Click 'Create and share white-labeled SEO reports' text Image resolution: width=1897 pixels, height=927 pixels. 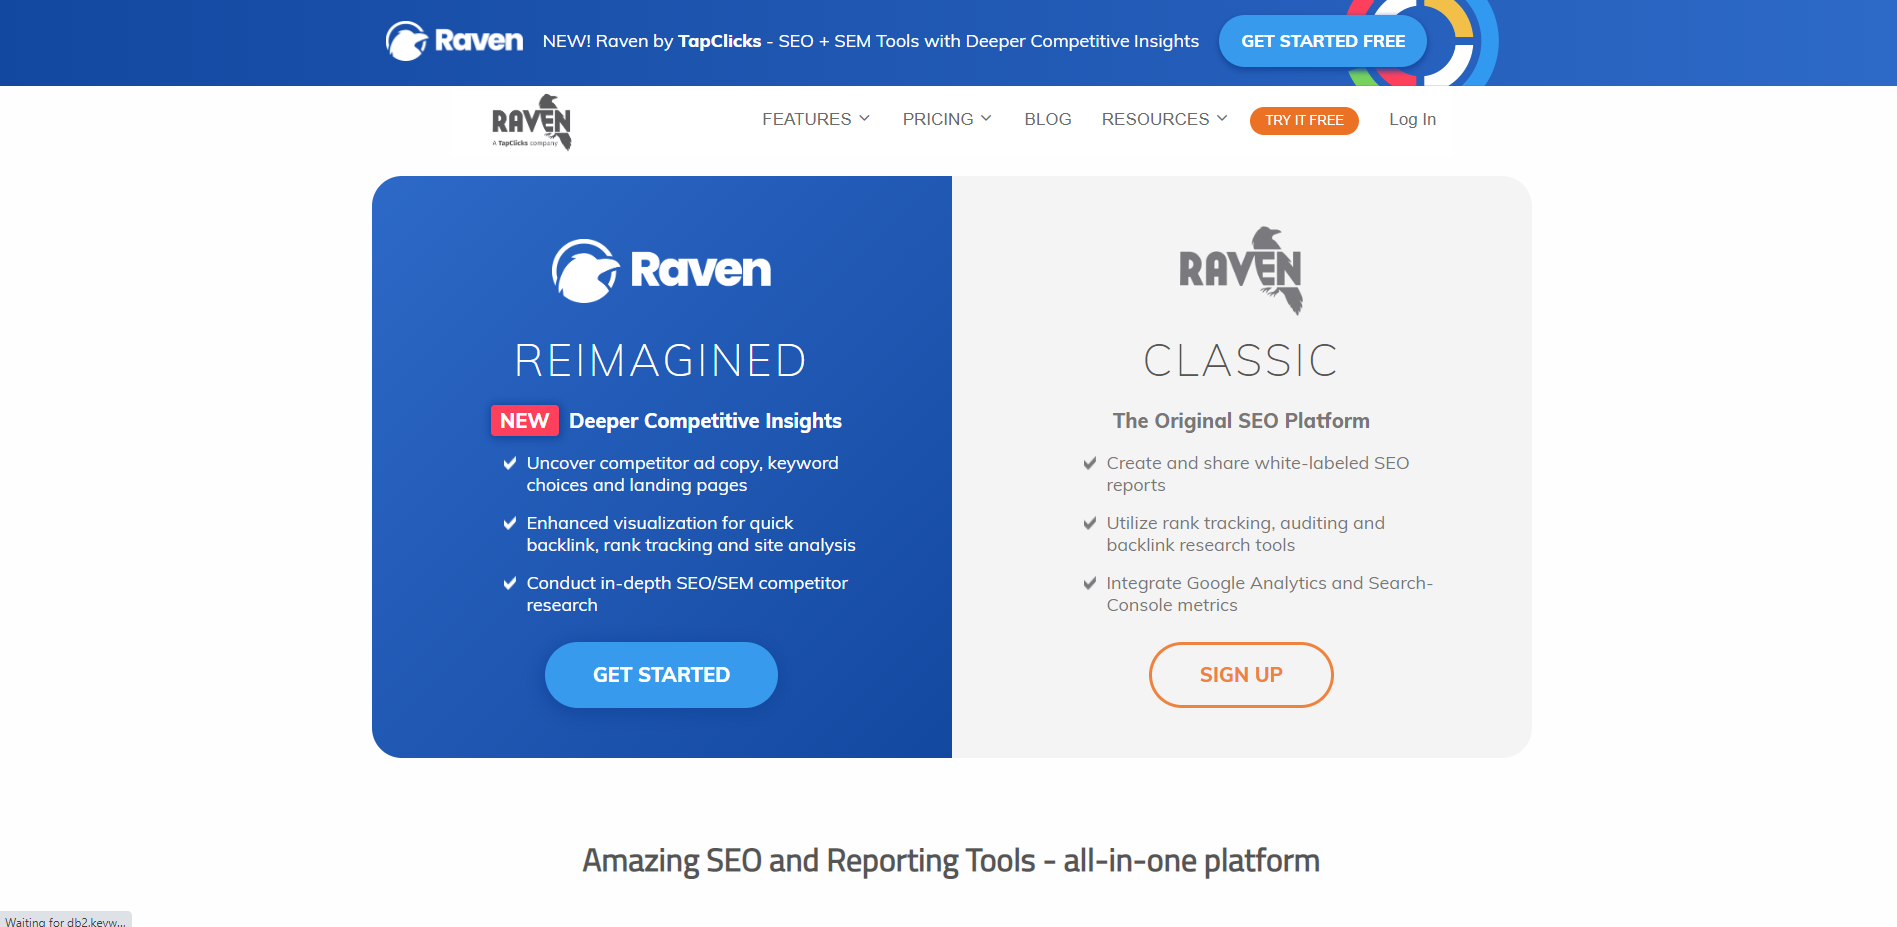pos(1258,474)
